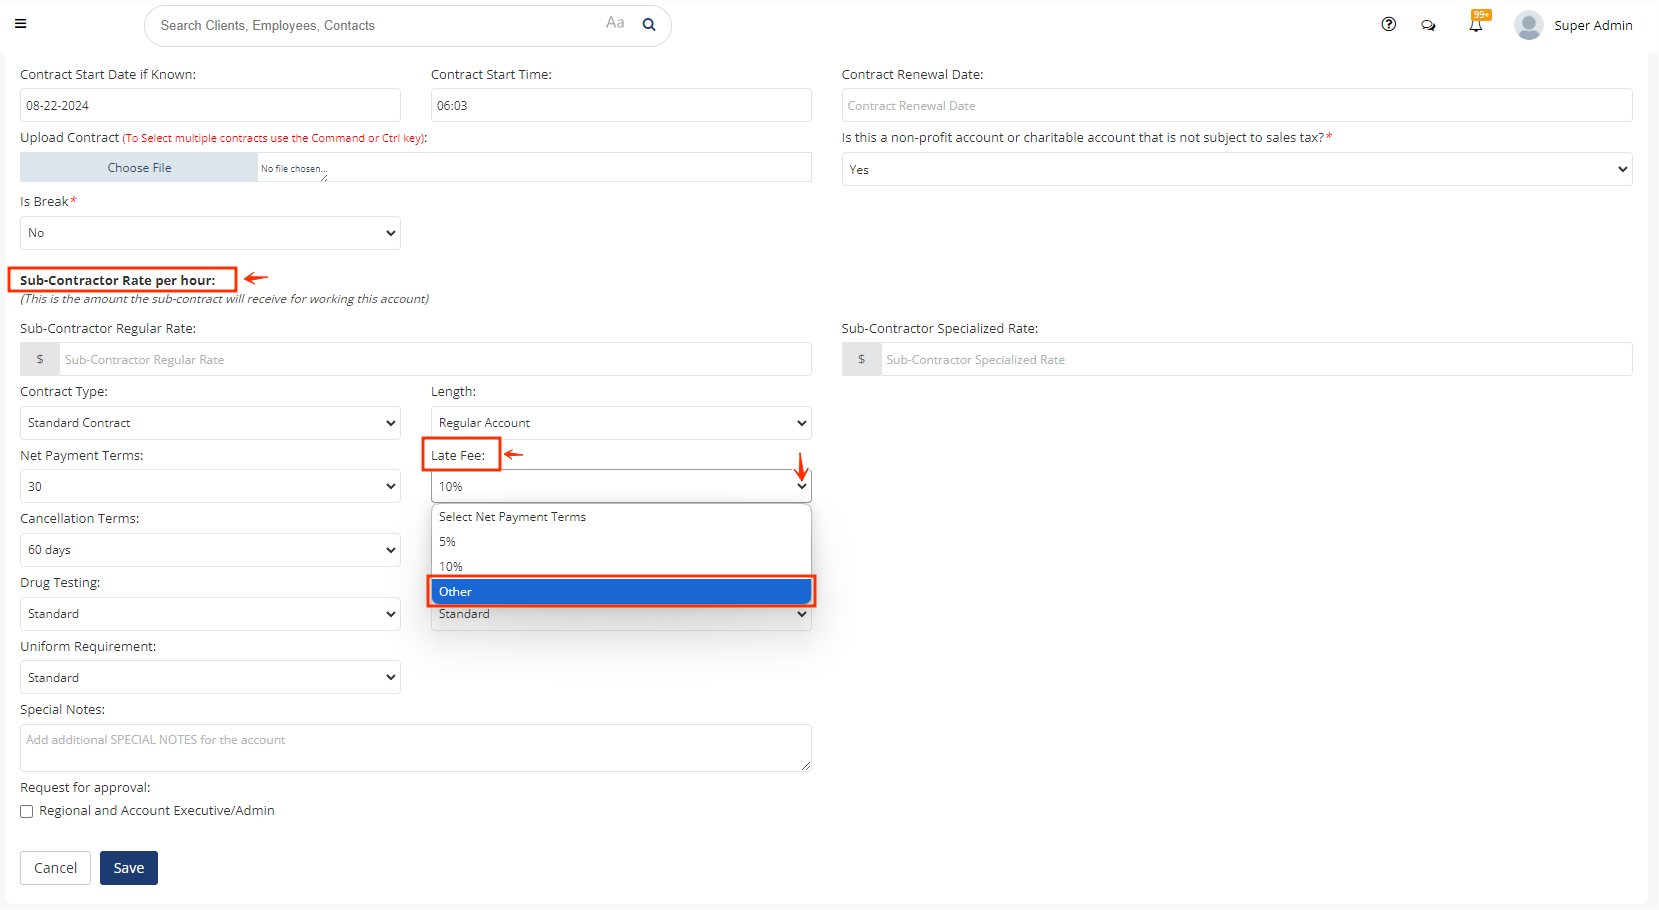
Task: Check Regional and Account Executive/Admin checkbox
Action: [x=27, y=811]
